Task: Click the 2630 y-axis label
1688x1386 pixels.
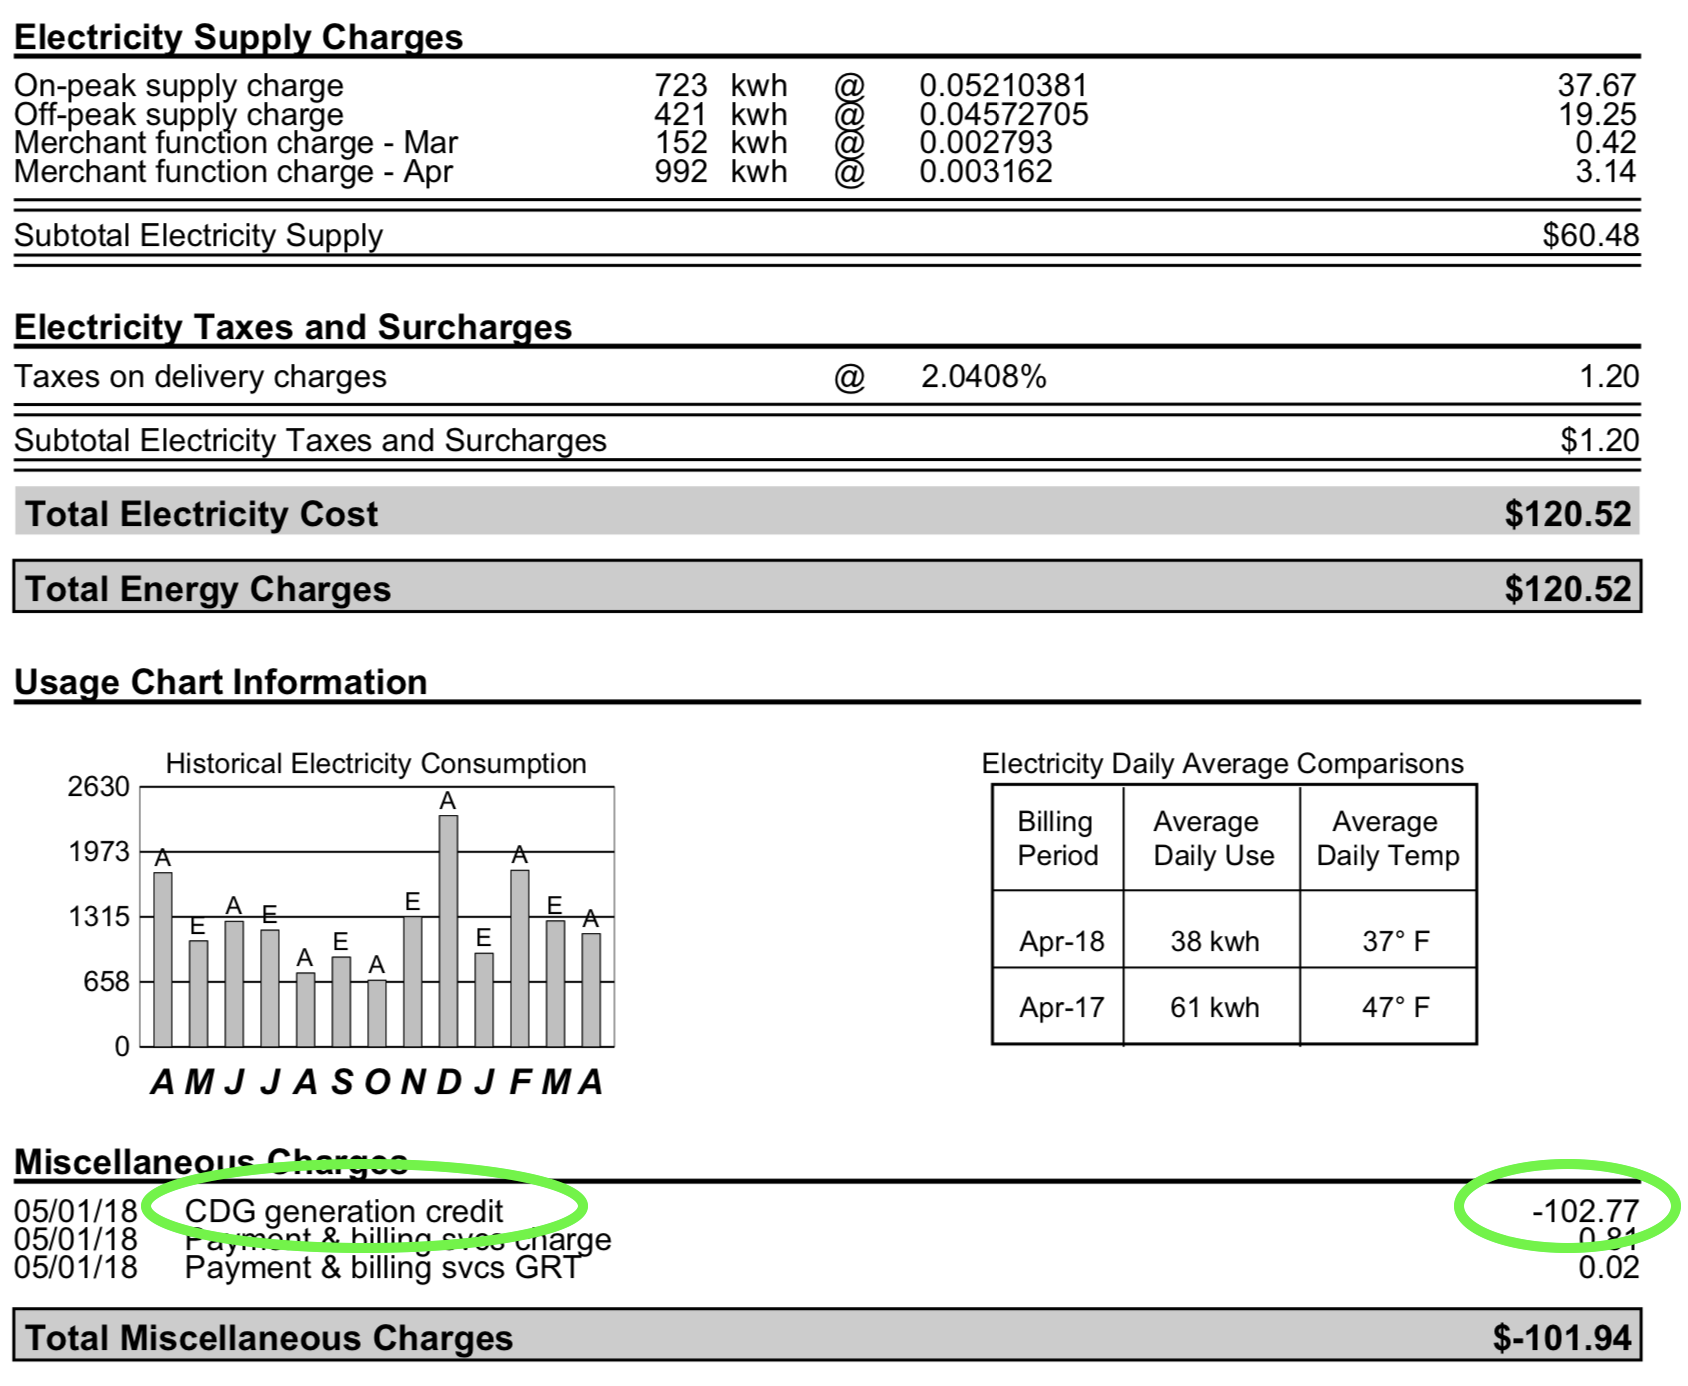Action: click(x=99, y=787)
